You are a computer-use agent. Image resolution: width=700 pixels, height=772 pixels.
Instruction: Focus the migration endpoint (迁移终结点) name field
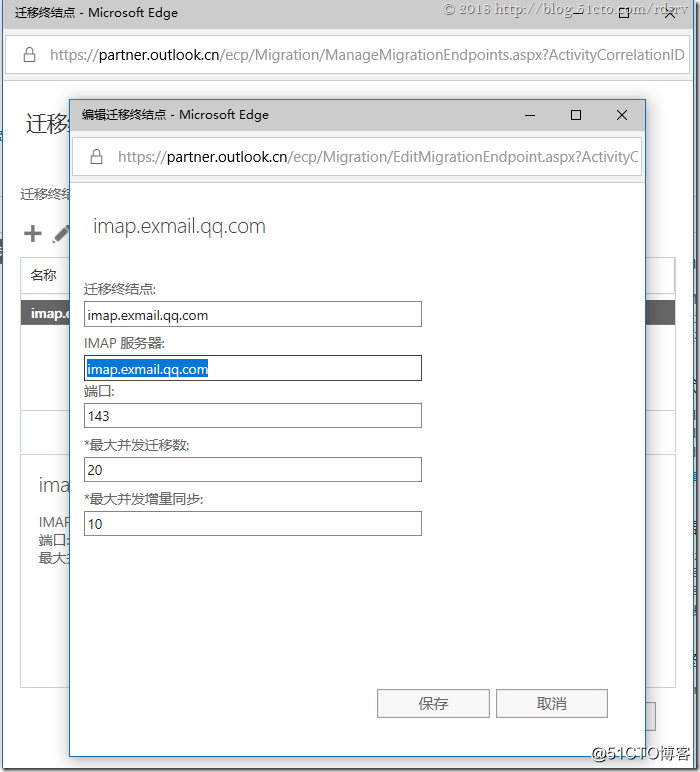pyautogui.click(x=253, y=314)
